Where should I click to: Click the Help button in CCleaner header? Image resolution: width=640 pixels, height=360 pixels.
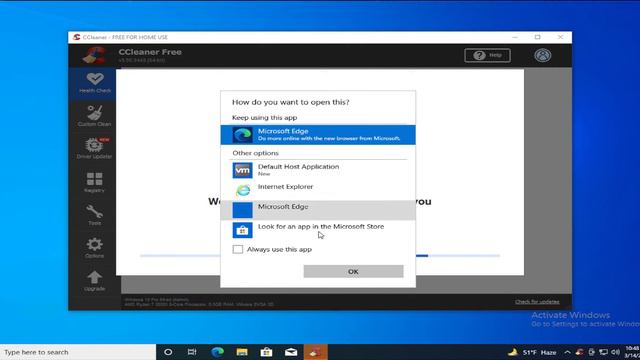(x=487, y=55)
